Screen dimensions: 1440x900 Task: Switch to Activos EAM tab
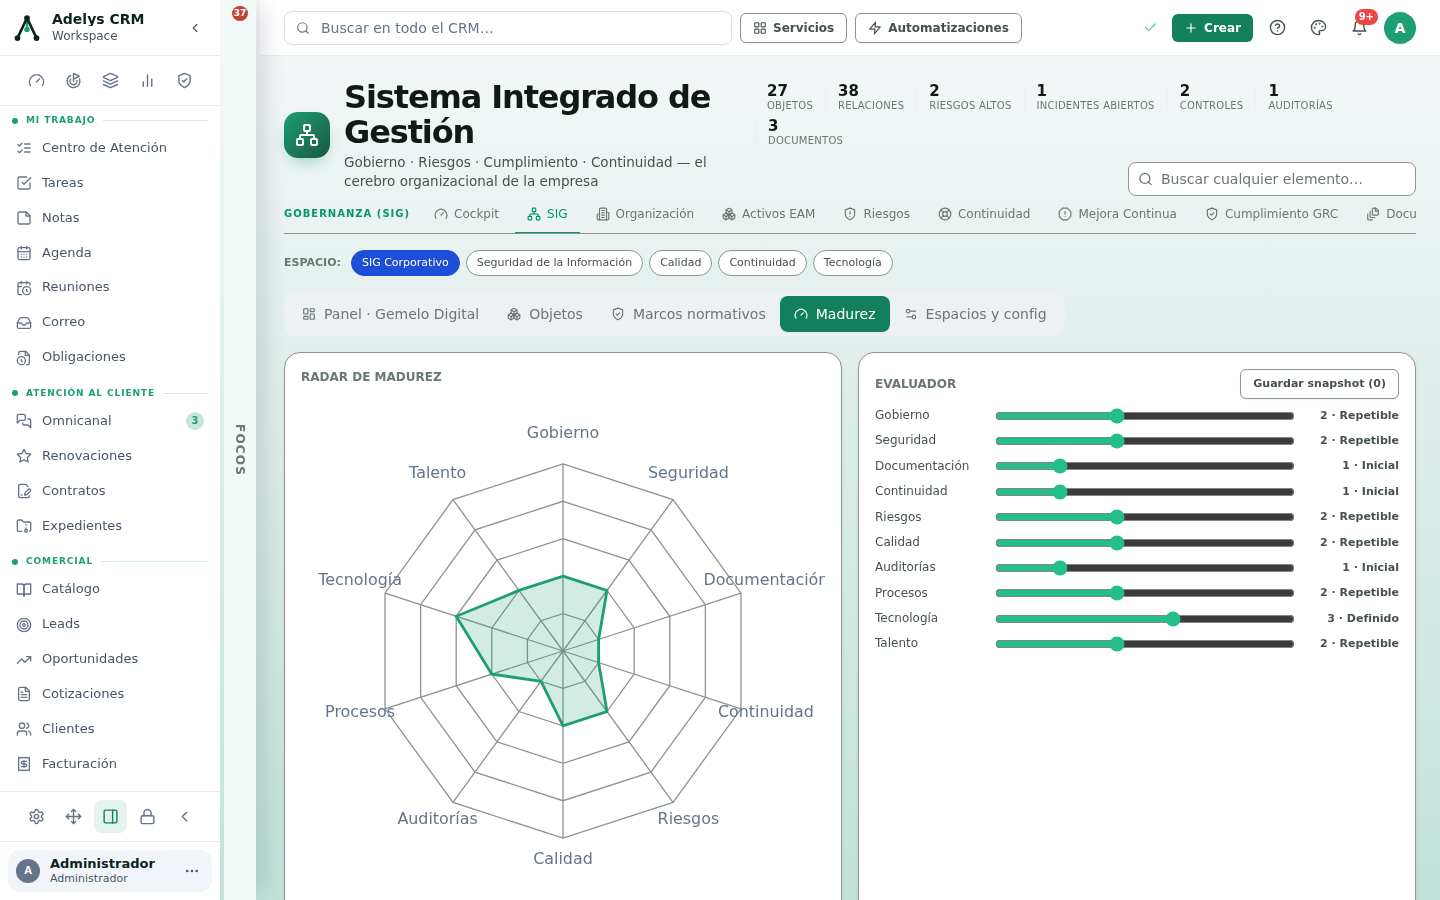point(769,214)
